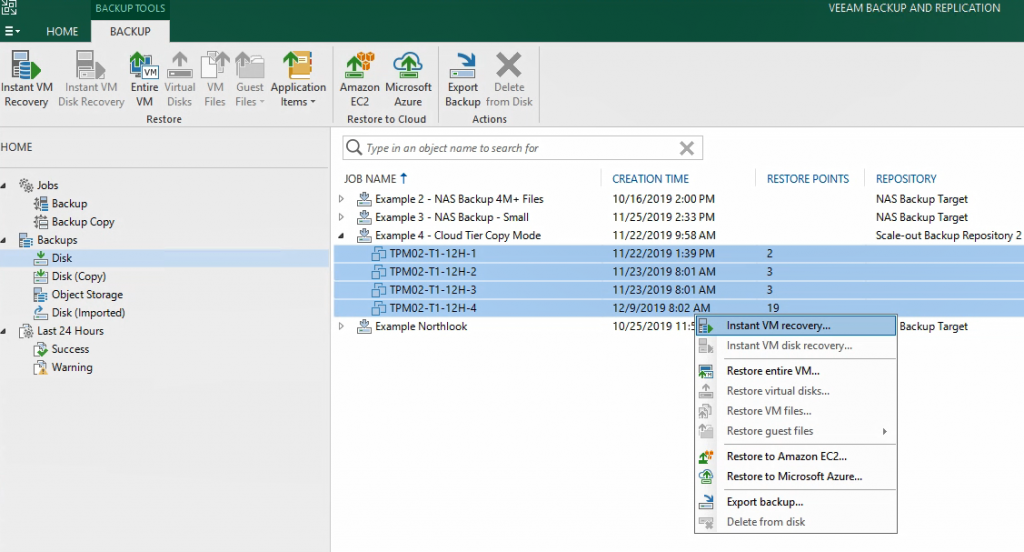Click the Scale-out Backup Repository 2 cell
Viewport: 1024px width, 552px height.
pos(948,235)
